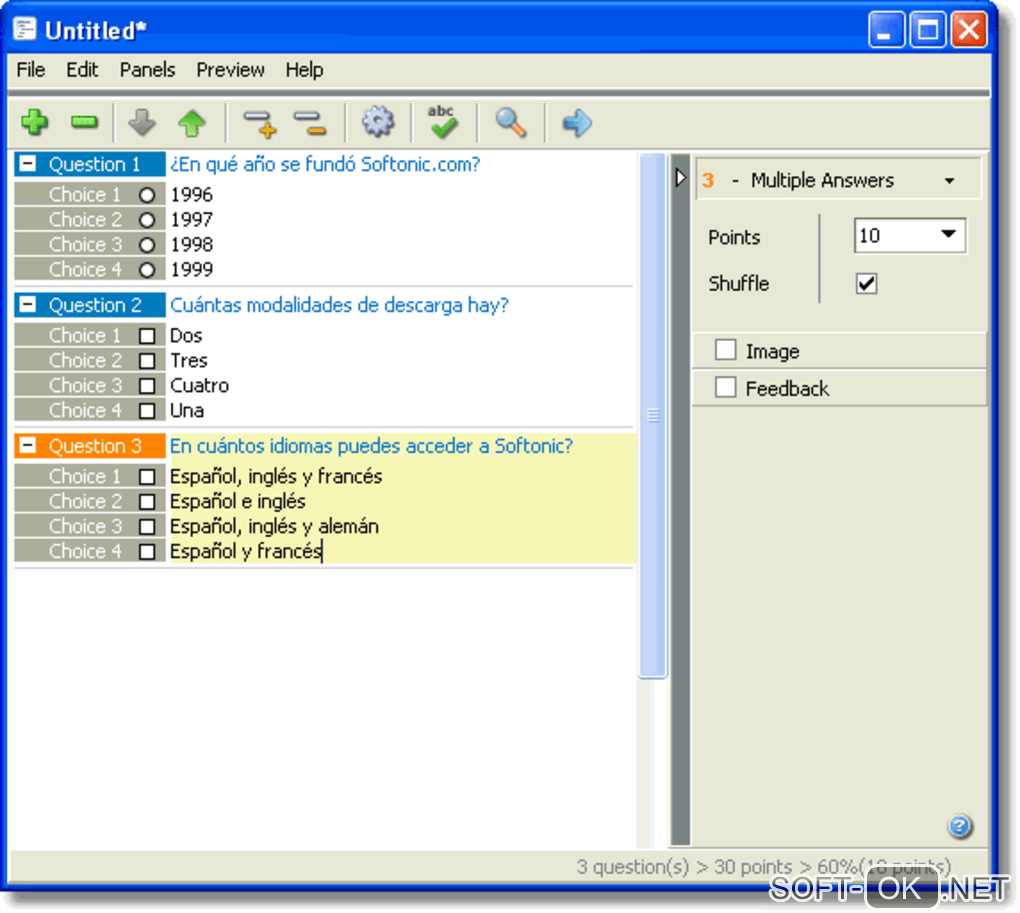The width and height of the screenshot is (1020, 913).
Task: Select the Question 1 header label
Action: 94,164
